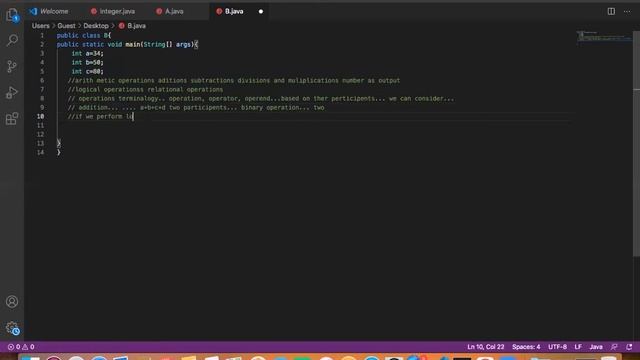The image size is (640, 360).
Task: Change language mode Java
Action: [596, 347]
